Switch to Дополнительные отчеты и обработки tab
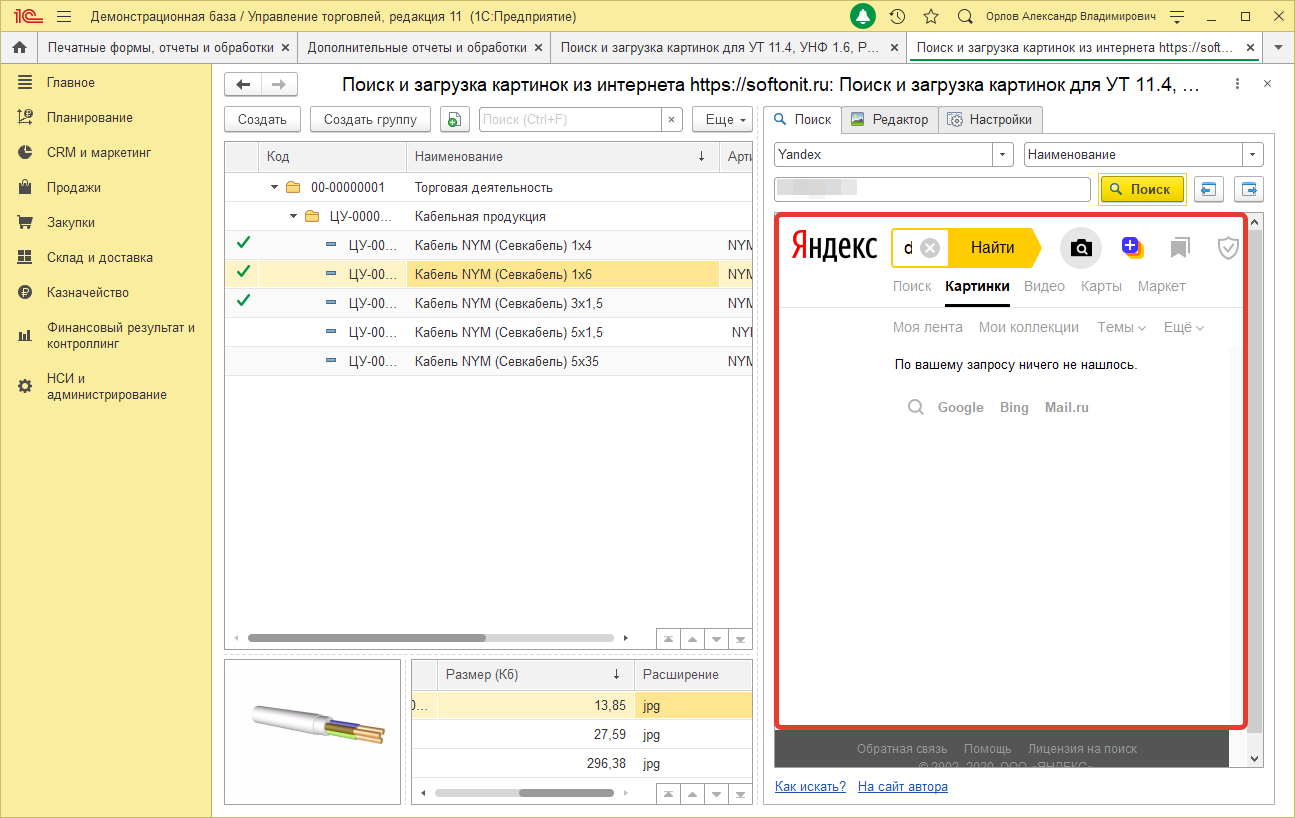This screenshot has height=818, width=1295. click(x=416, y=47)
